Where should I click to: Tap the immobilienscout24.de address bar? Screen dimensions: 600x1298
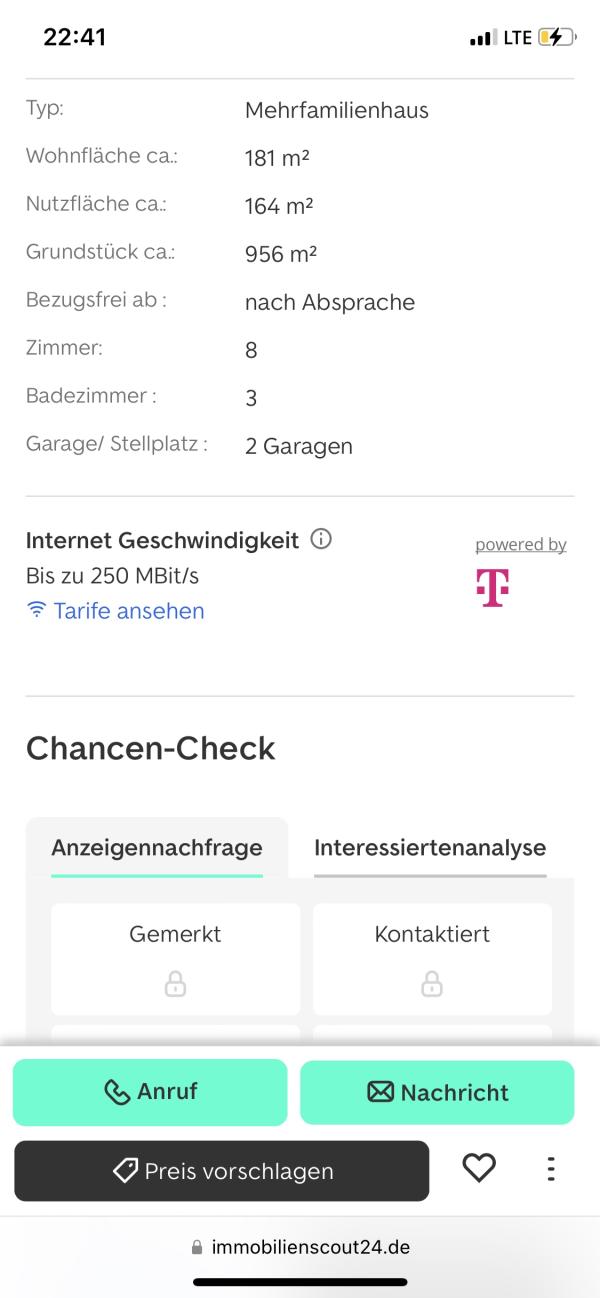(x=300, y=1247)
